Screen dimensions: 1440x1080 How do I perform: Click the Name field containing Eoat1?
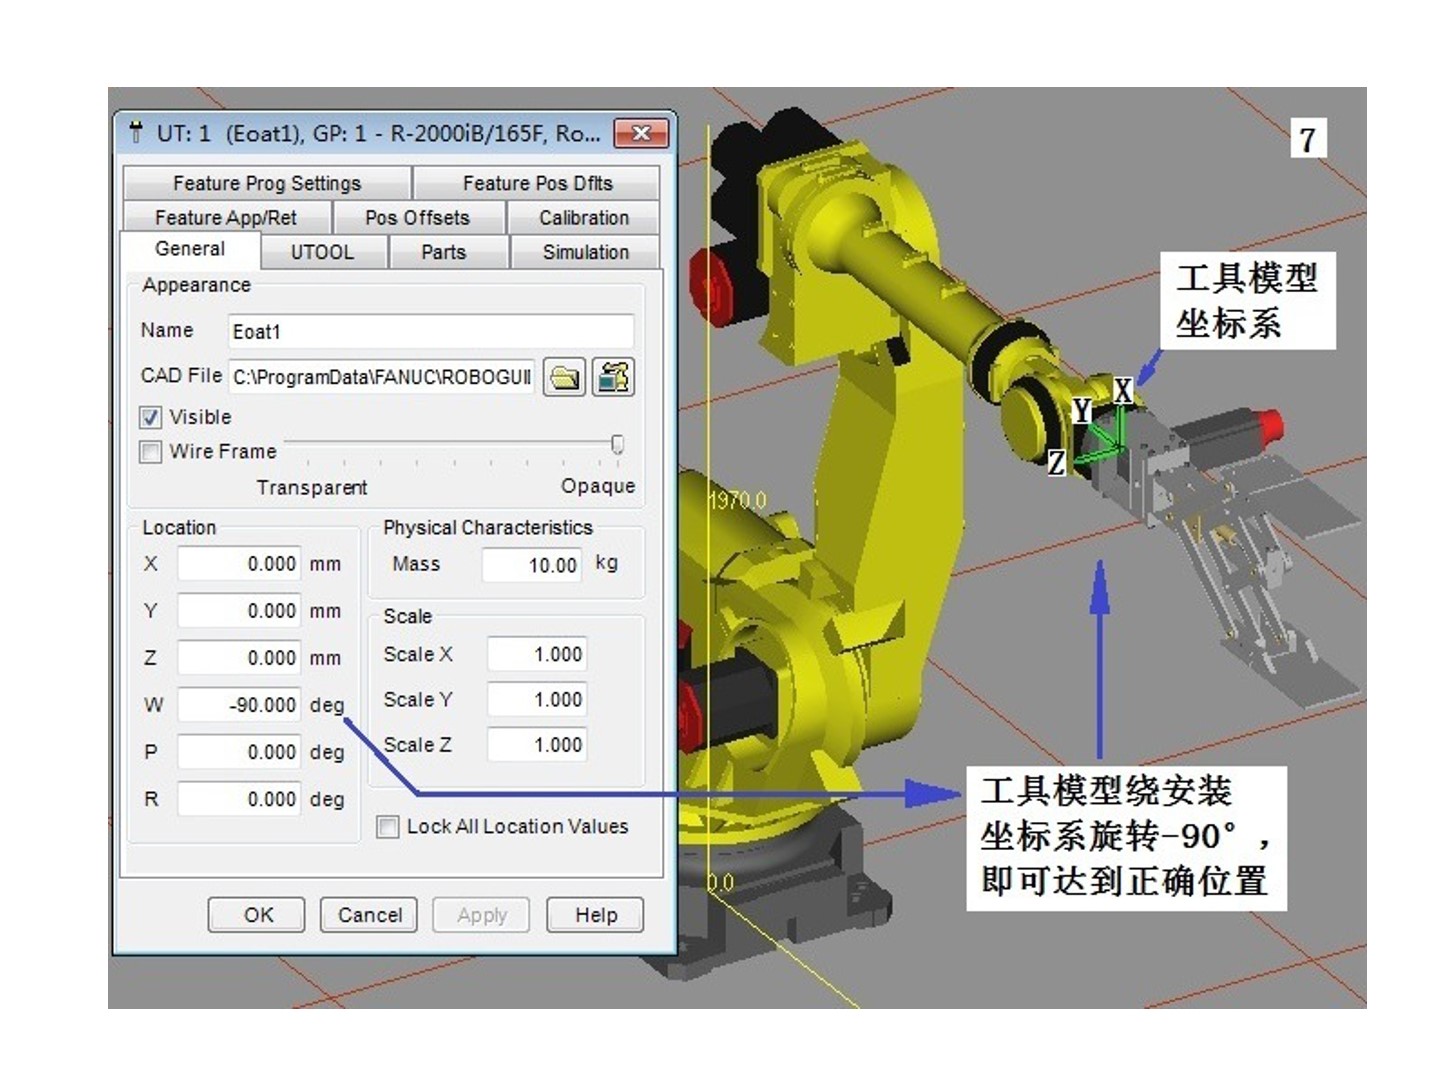[x=431, y=331]
